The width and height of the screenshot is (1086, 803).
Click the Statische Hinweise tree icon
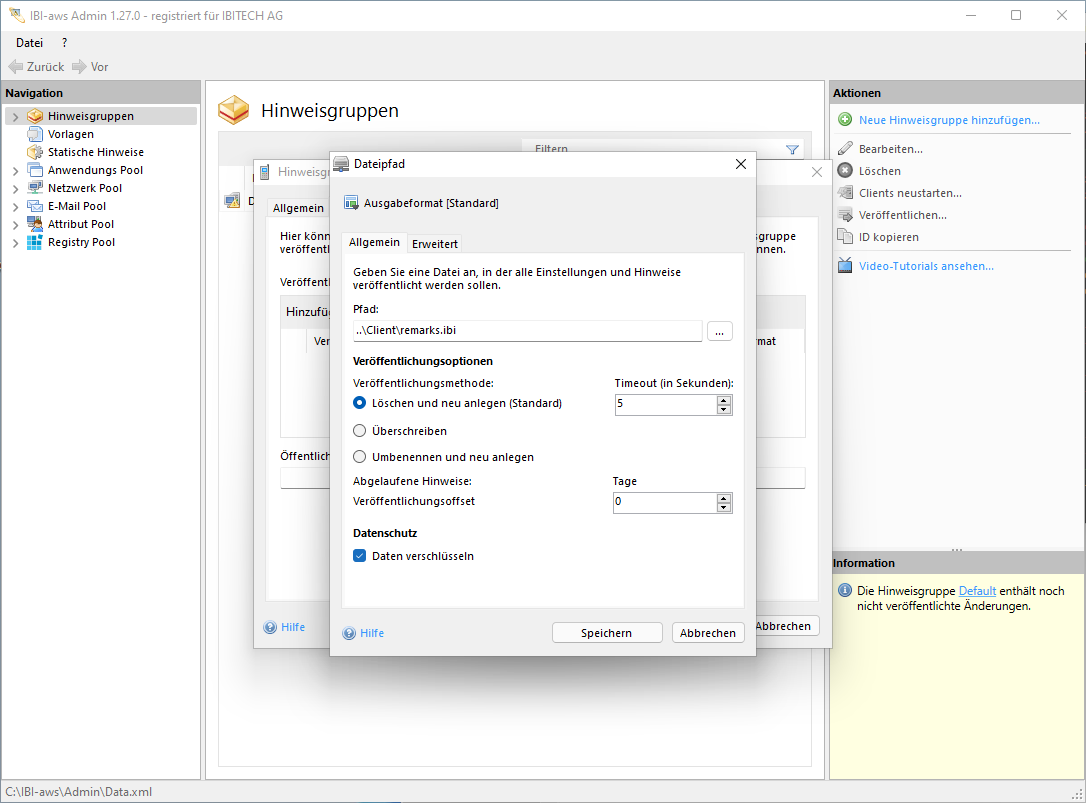(35, 152)
